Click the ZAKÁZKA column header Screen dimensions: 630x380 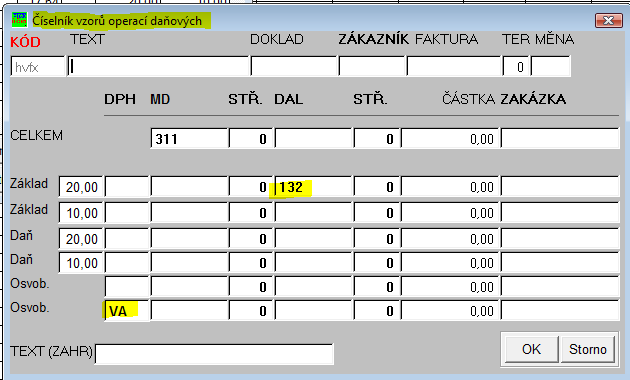534,99
